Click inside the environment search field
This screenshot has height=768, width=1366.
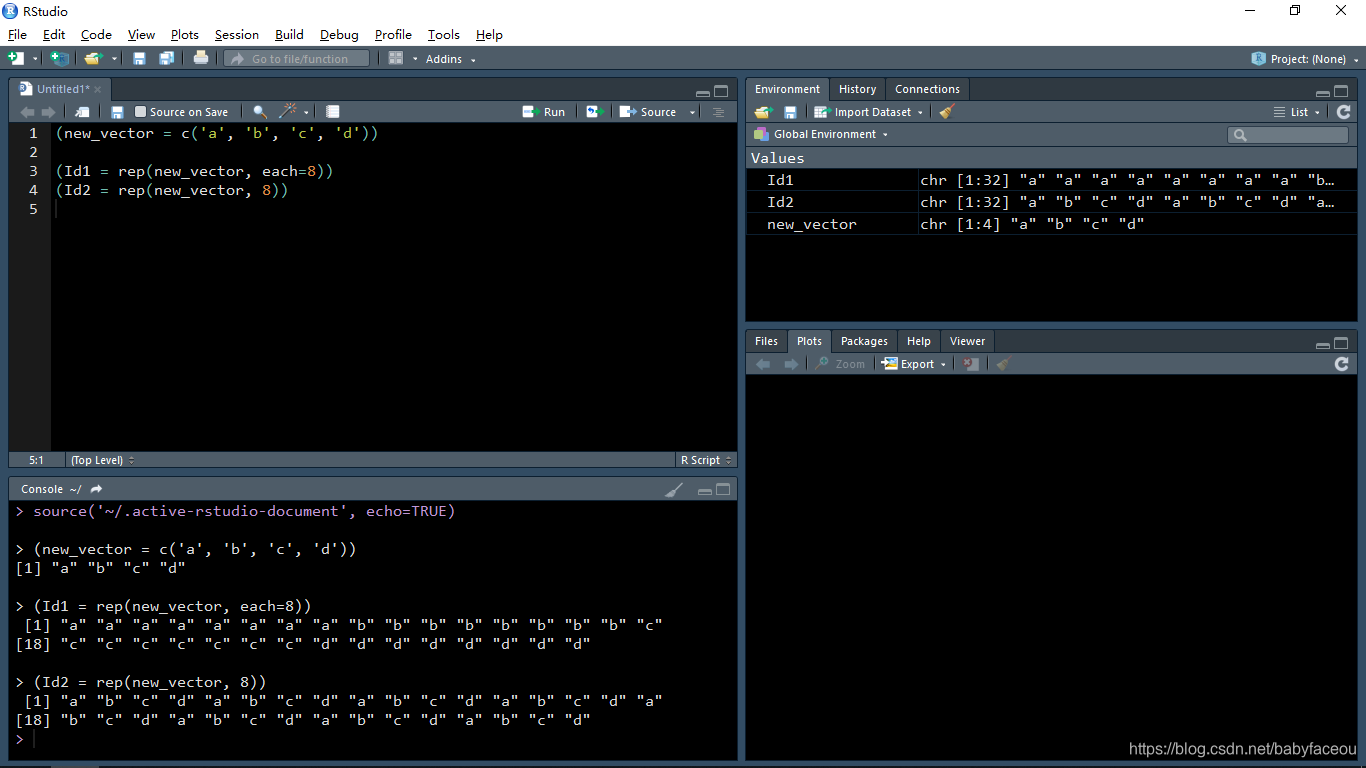pos(1289,134)
